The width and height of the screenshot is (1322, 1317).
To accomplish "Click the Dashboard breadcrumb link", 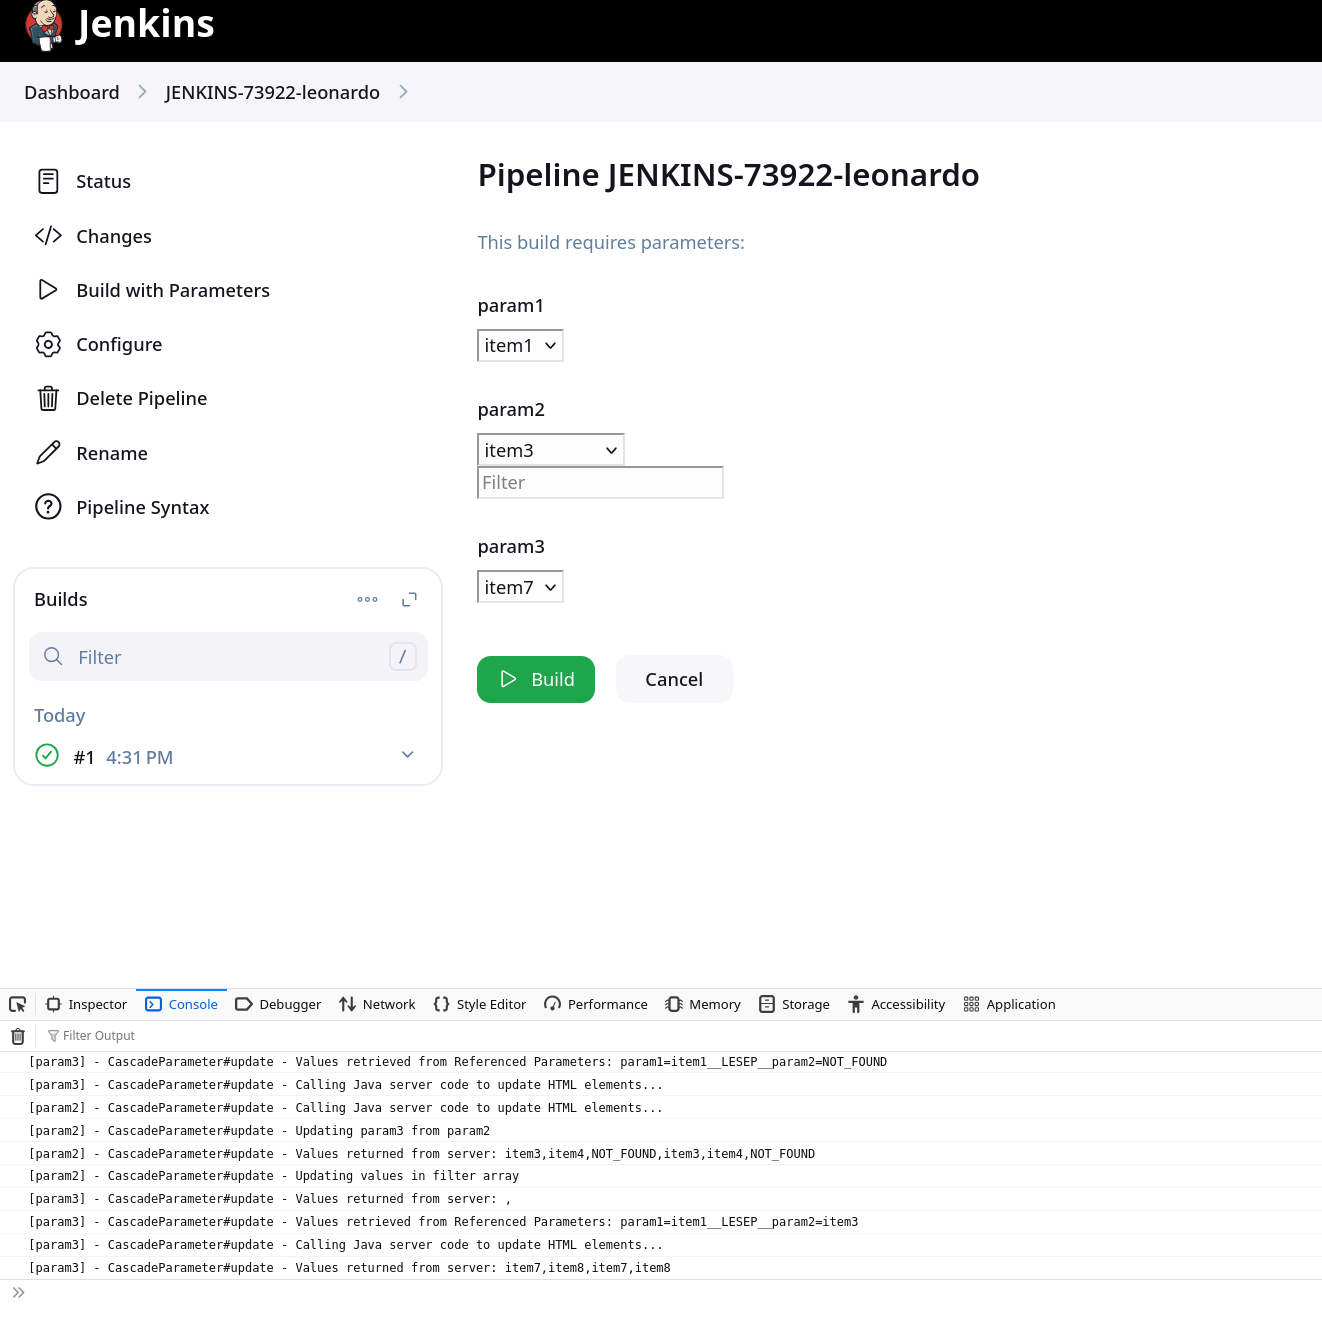I will point(72,93).
